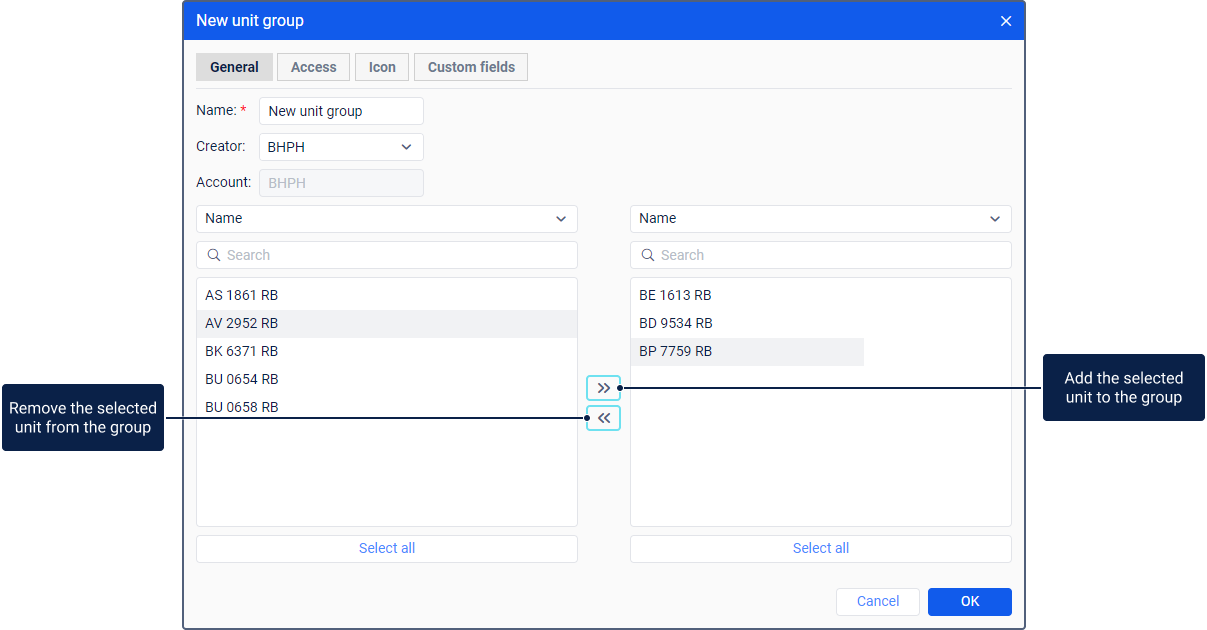This screenshot has height=630, width=1207.
Task: Click the Name field containing New unit group
Action: point(341,111)
